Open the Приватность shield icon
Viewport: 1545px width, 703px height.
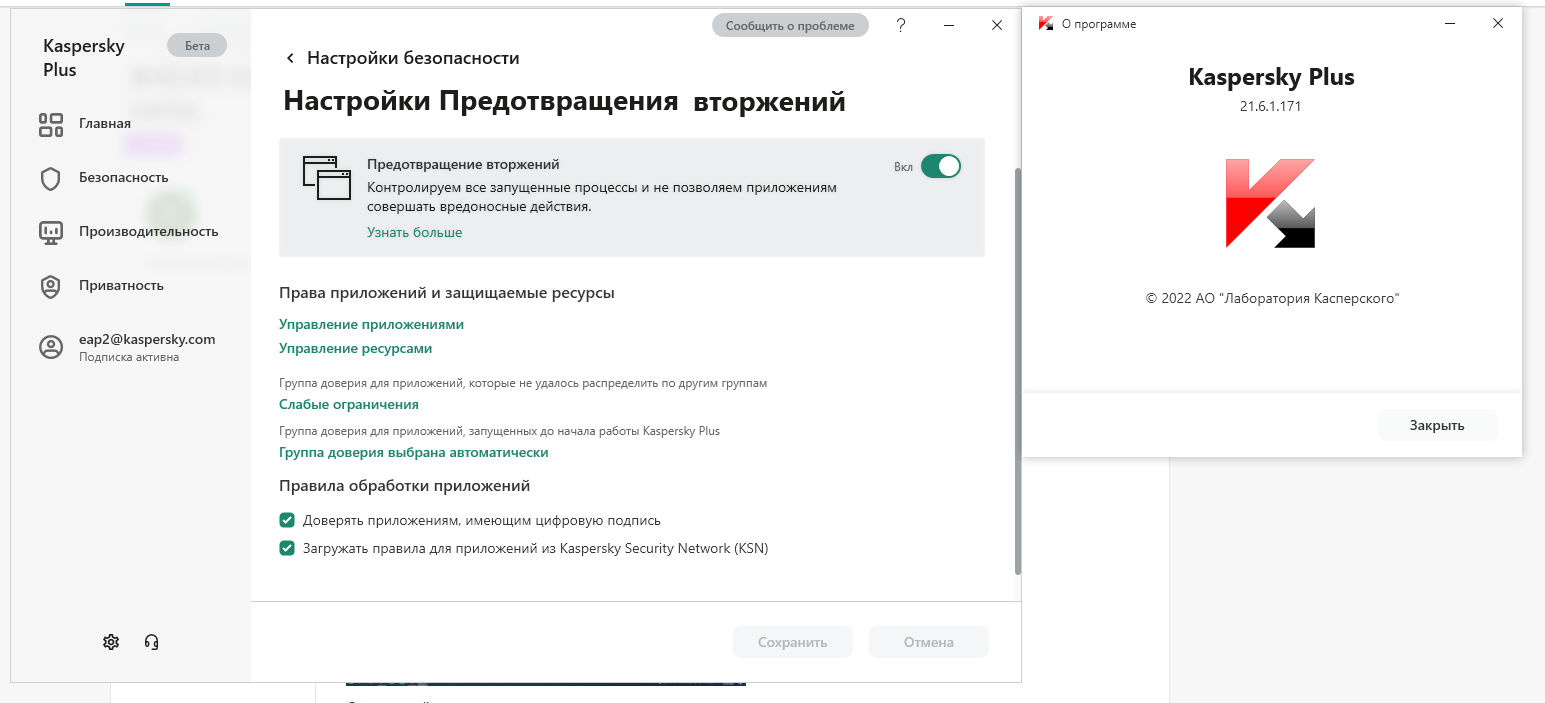tap(51, 286)
